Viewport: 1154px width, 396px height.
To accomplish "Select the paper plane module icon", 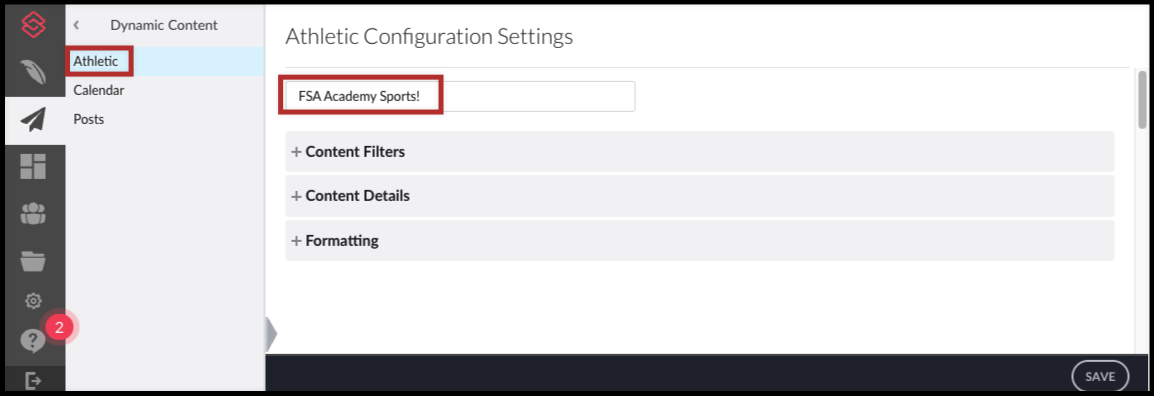I will tap(33, 119).
